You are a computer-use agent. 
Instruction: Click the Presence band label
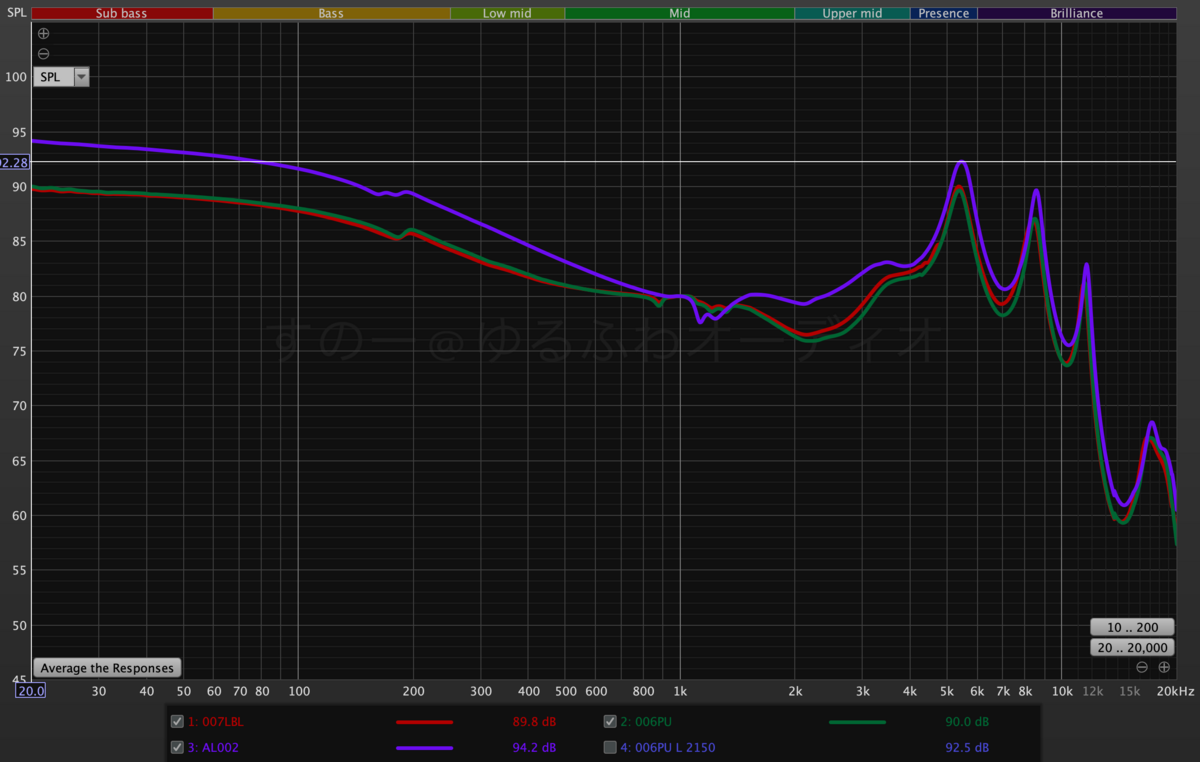point(944,13)
